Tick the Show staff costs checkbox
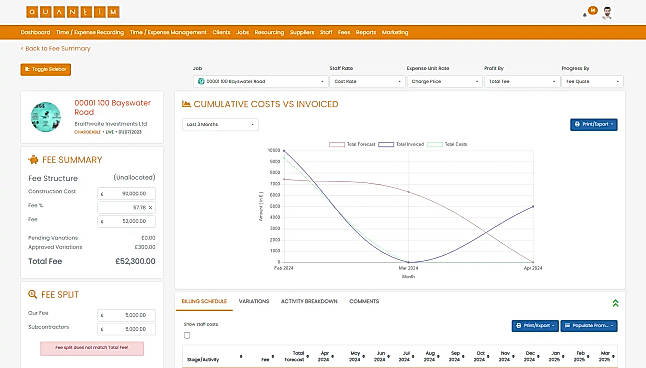The width and height of the screenshot is (646, 368). pyautogui.click(x=187, y=335)
